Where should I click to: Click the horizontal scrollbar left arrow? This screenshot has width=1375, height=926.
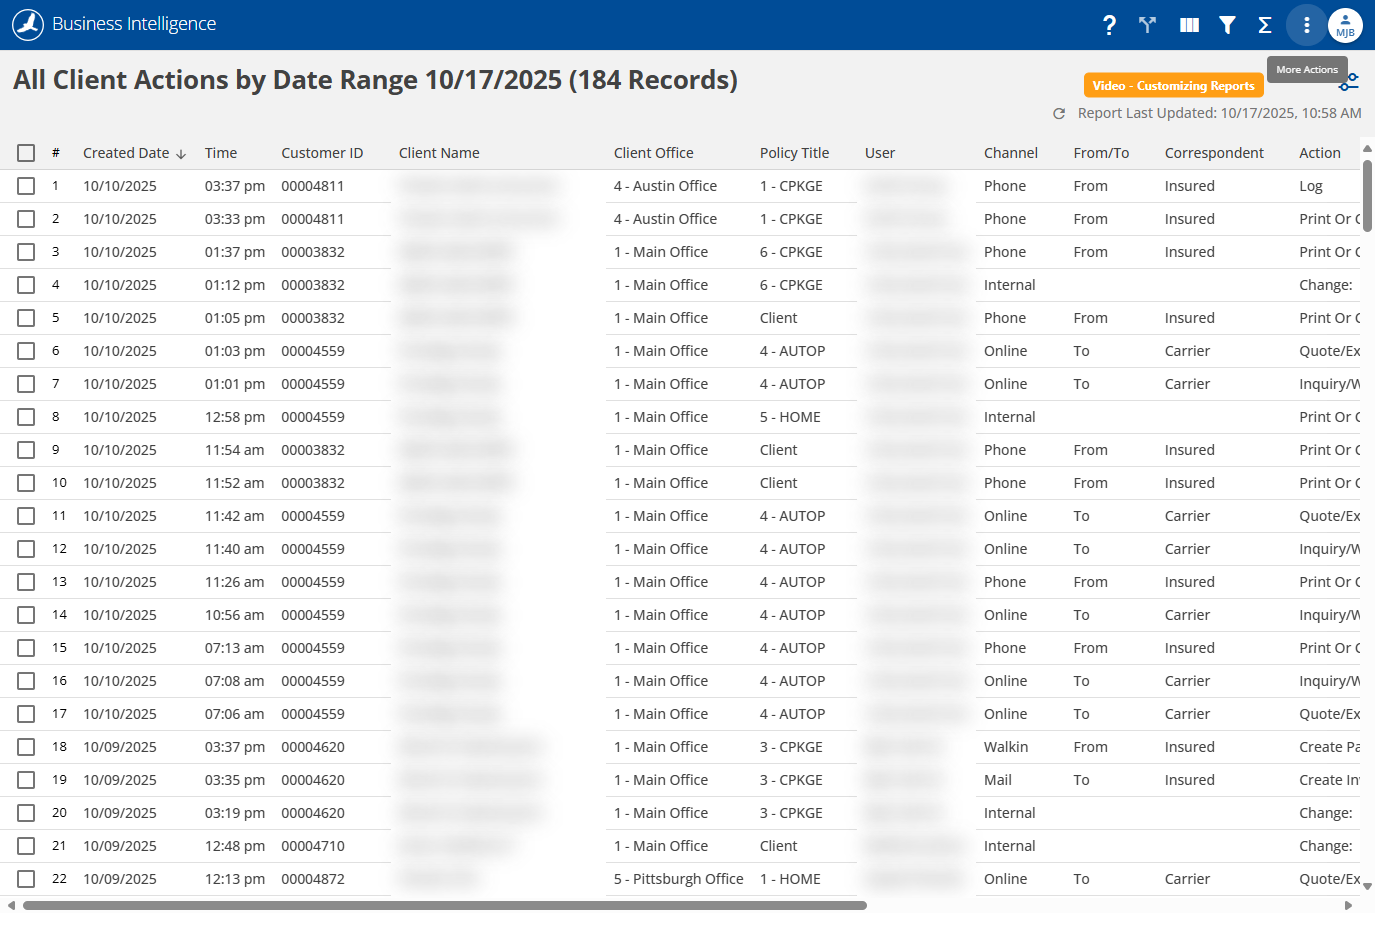tap(11, 905)
